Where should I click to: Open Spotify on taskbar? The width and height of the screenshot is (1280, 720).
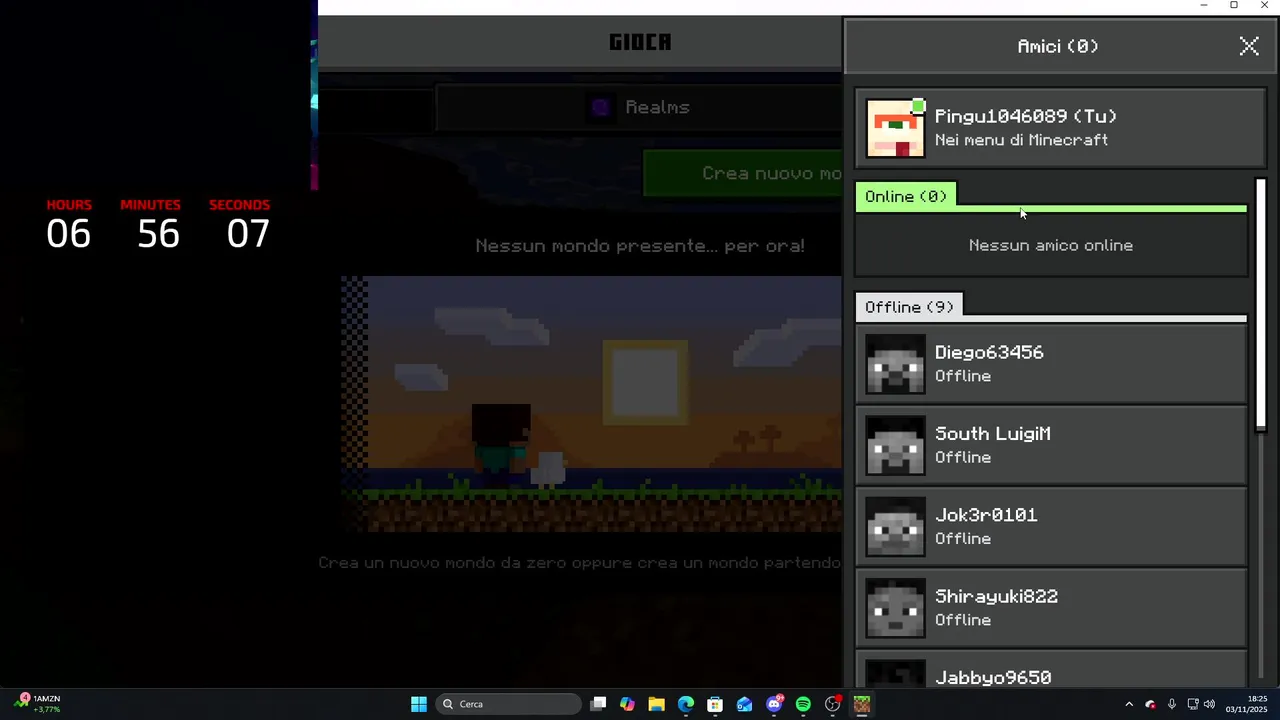pyautogui.click(x=803, y=704)
